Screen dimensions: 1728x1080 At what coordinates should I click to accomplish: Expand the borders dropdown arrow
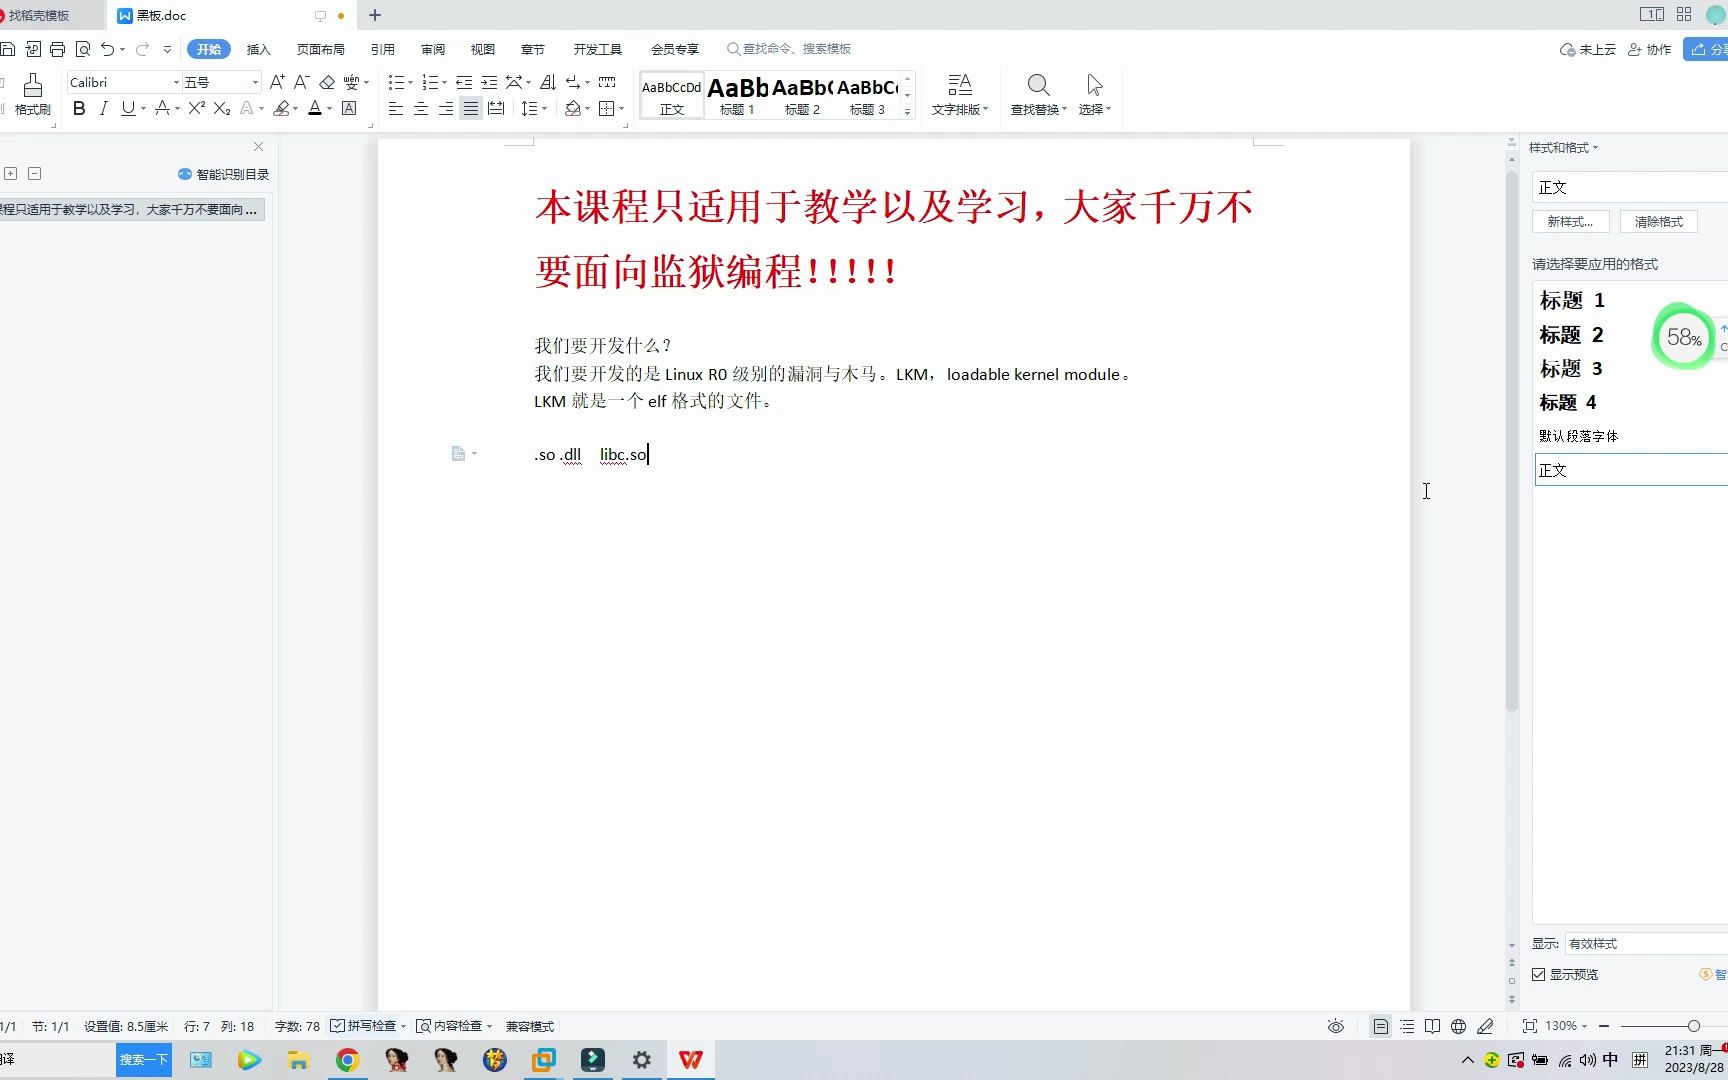pyautogui.click(x=621, y=109)
